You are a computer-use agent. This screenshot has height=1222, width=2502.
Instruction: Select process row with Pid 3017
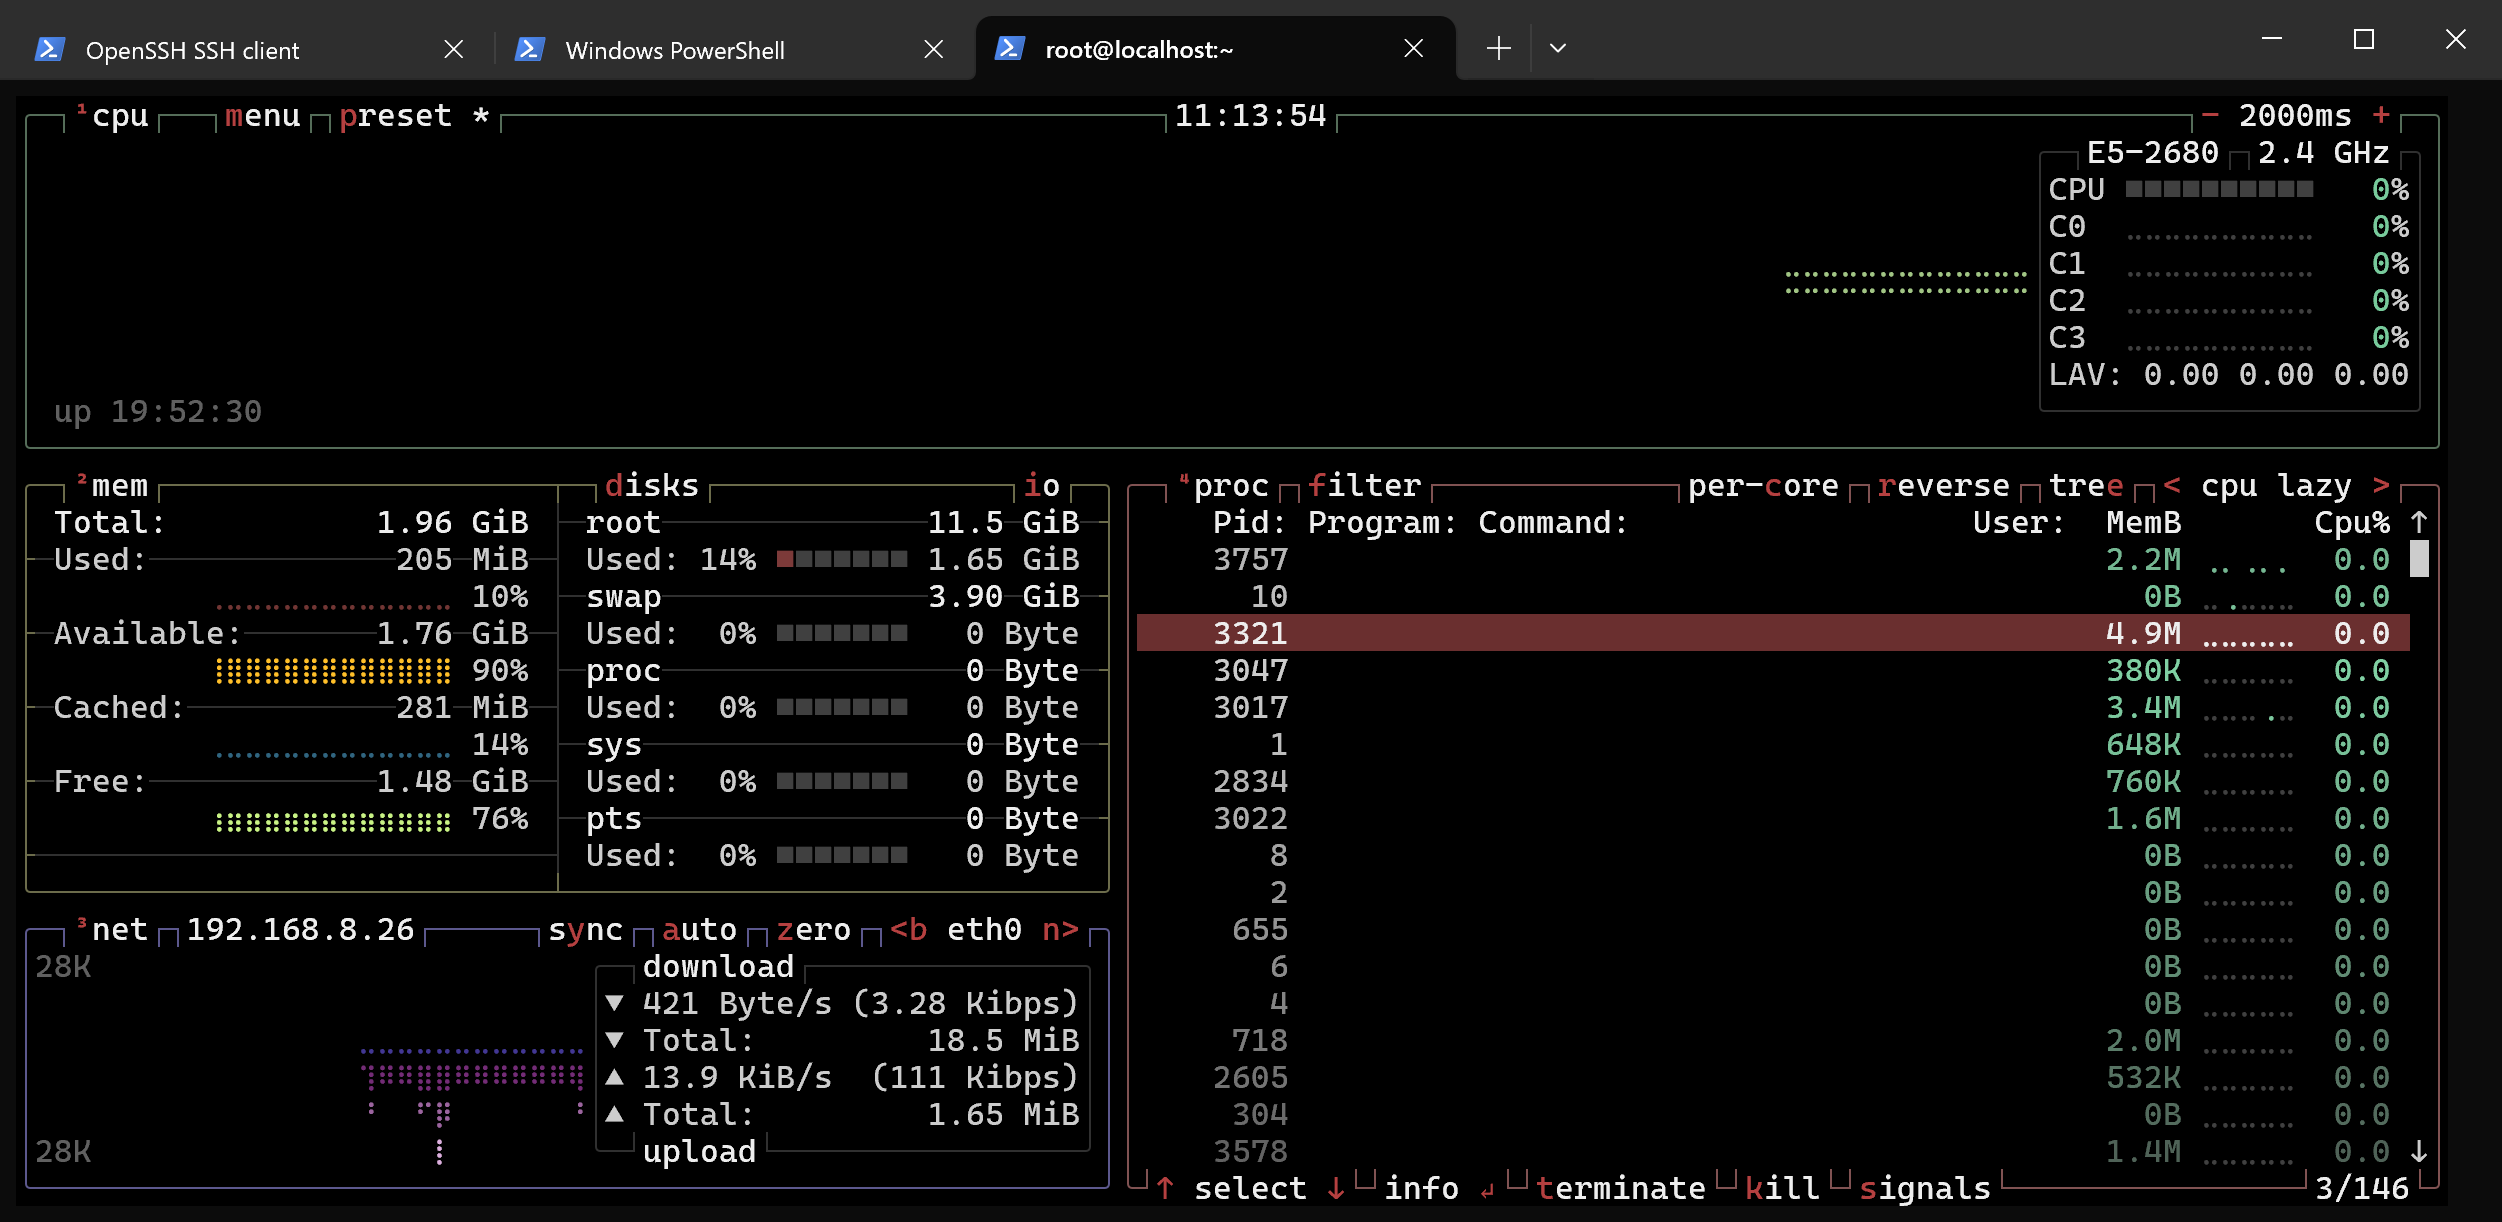tap(1773, 708)
